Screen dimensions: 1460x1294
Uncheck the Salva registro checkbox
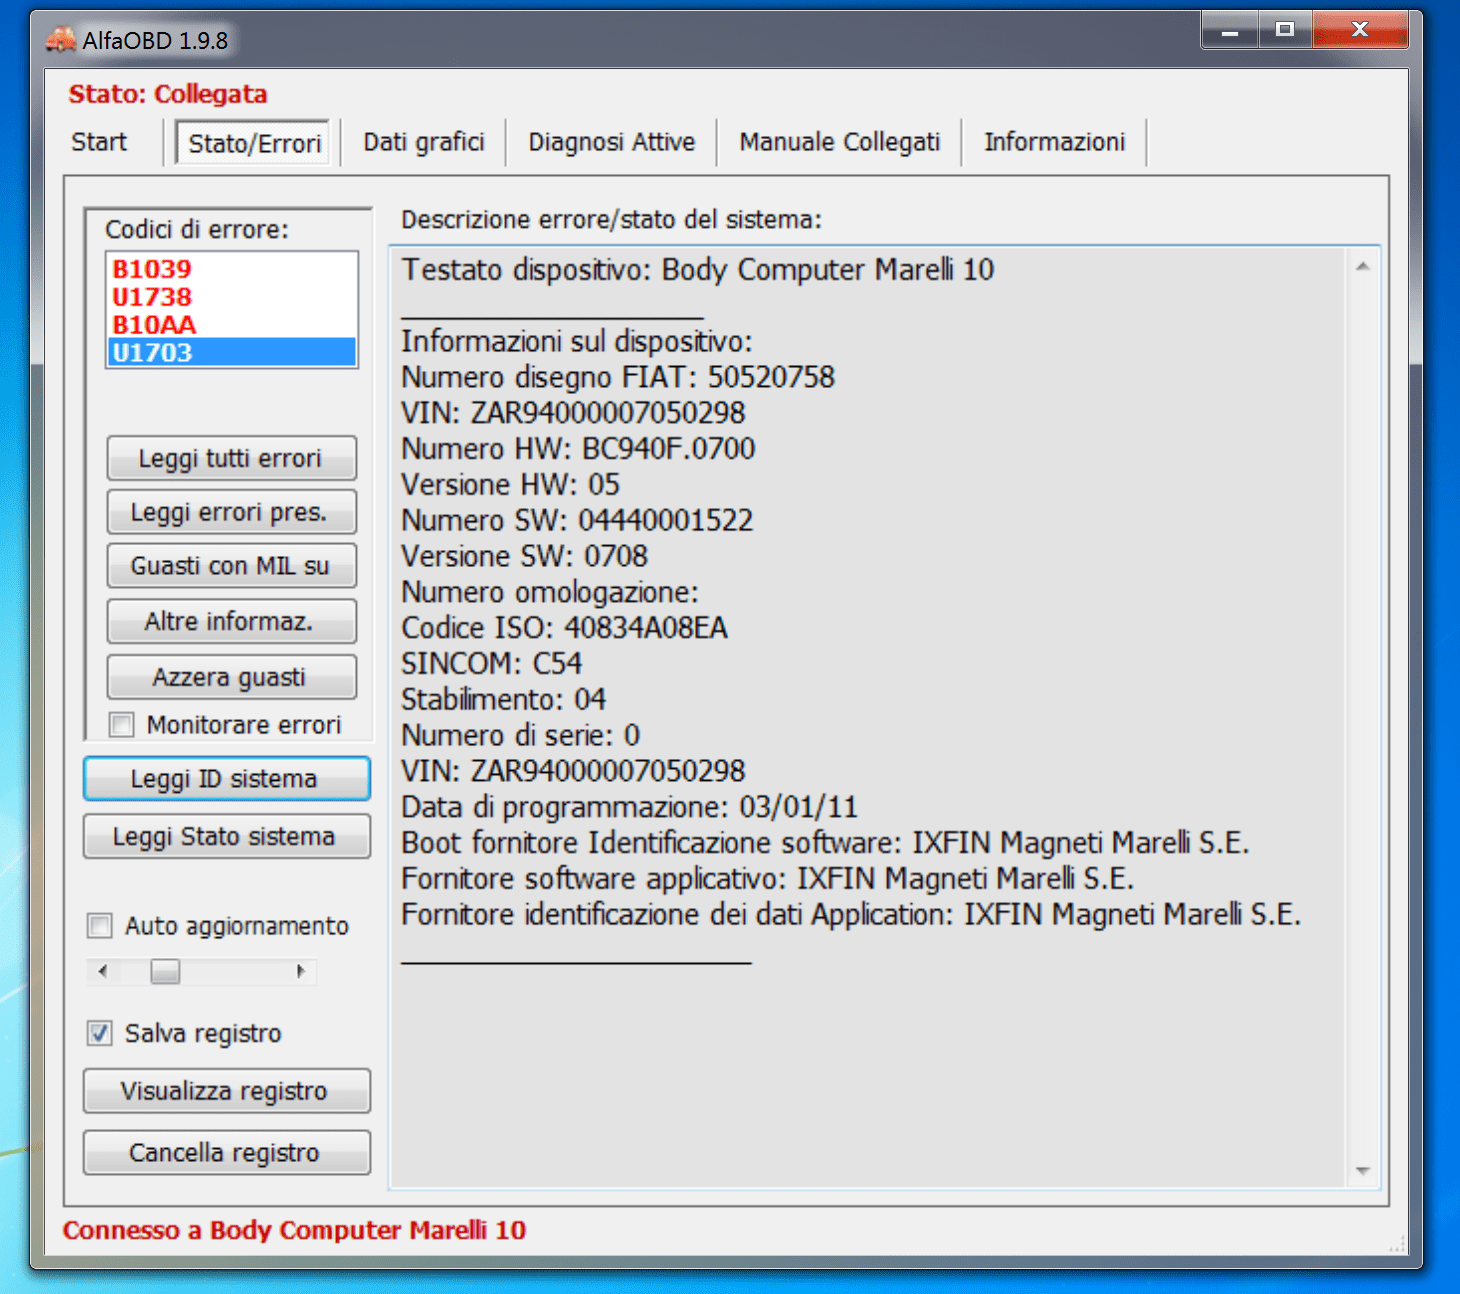tap(100, 1033)
